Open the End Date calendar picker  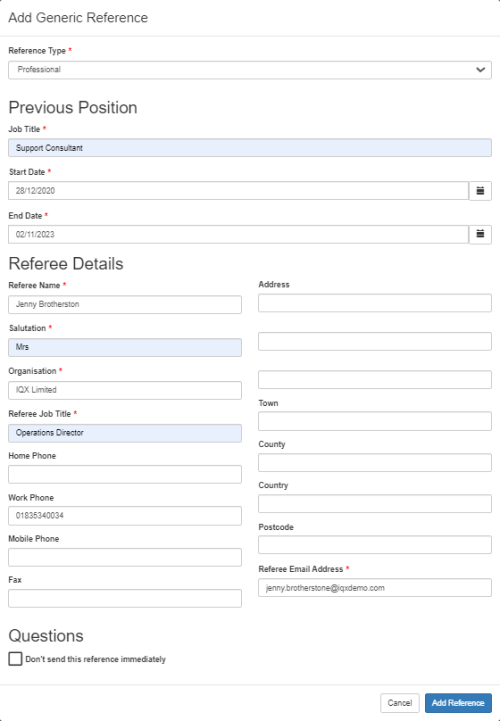[x=480, y=235]
